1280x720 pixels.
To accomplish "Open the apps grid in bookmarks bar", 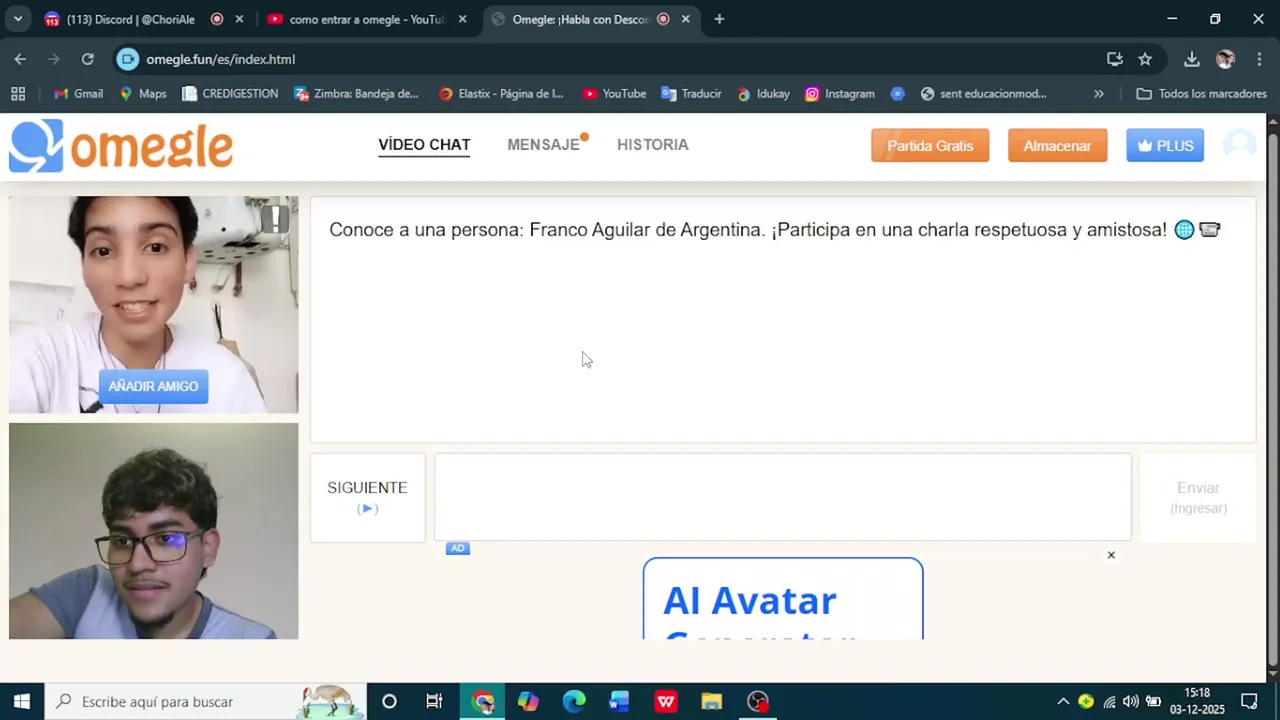I will [x=18, y=93].
